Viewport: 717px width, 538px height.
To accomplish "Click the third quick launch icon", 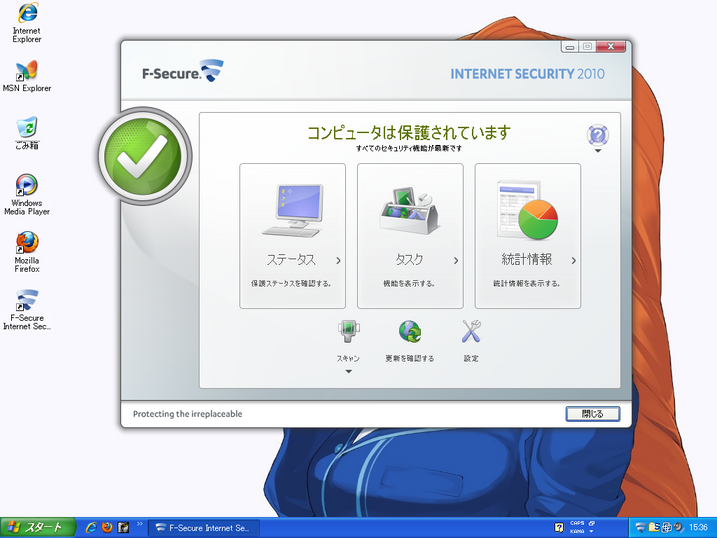I will point(123,527).
